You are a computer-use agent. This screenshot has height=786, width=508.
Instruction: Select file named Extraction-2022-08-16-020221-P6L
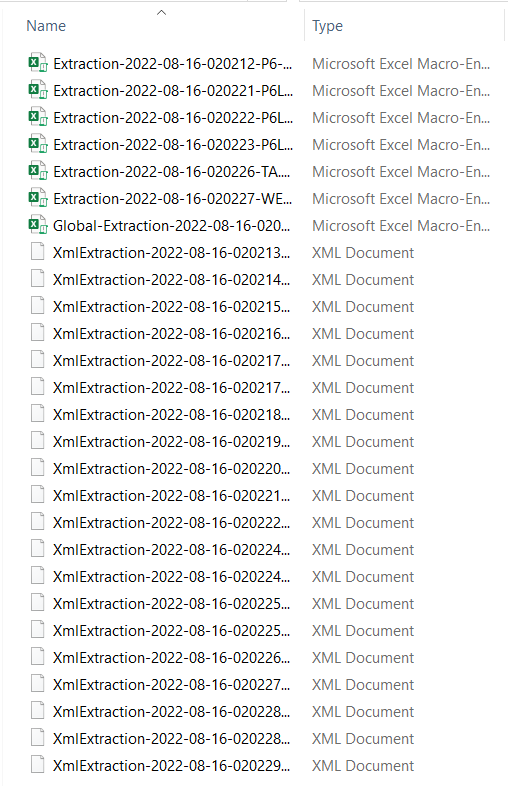coord(173,91)
